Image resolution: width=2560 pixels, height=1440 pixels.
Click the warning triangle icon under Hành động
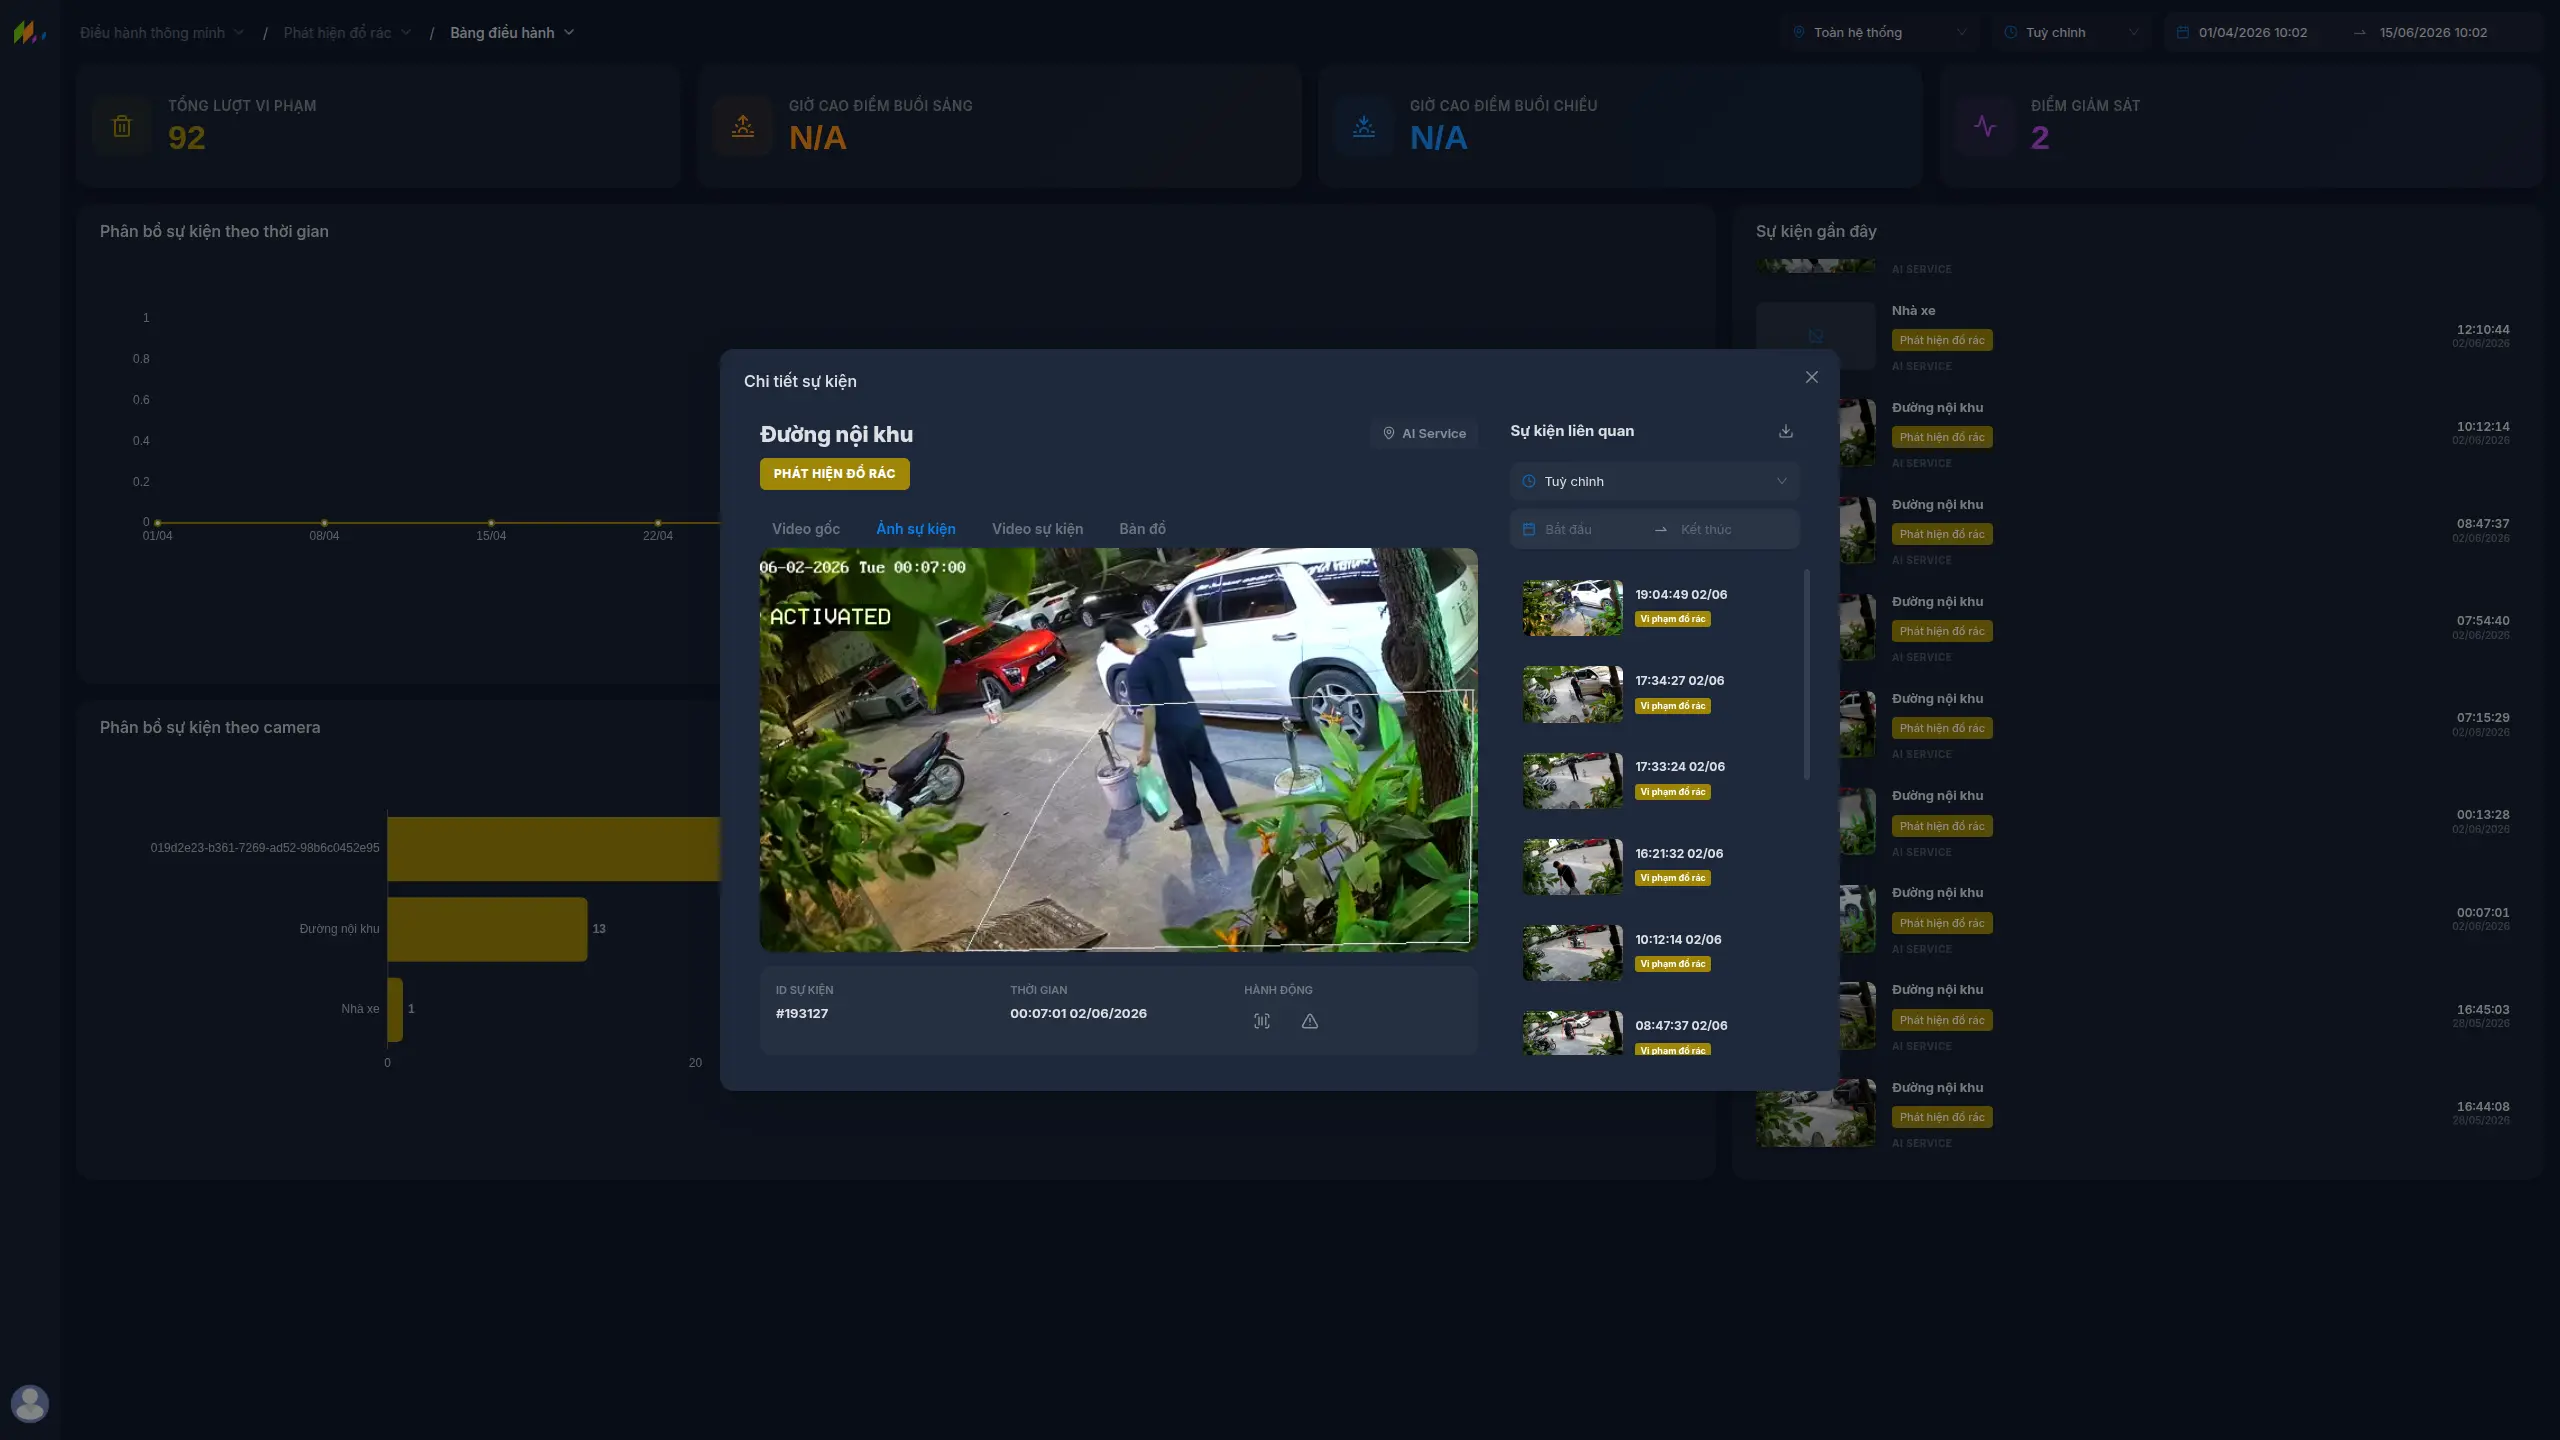[x=1310, y=1021]
